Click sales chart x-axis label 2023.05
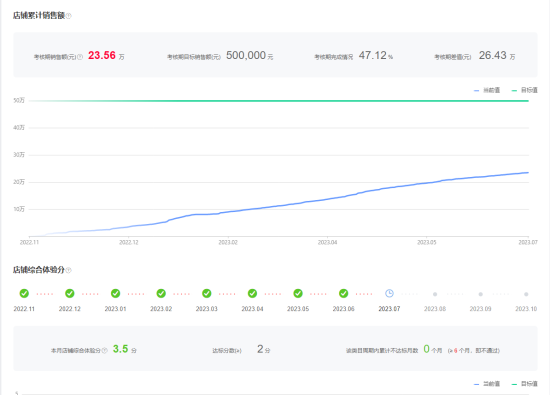550x395 pixels. click(427, 242)
